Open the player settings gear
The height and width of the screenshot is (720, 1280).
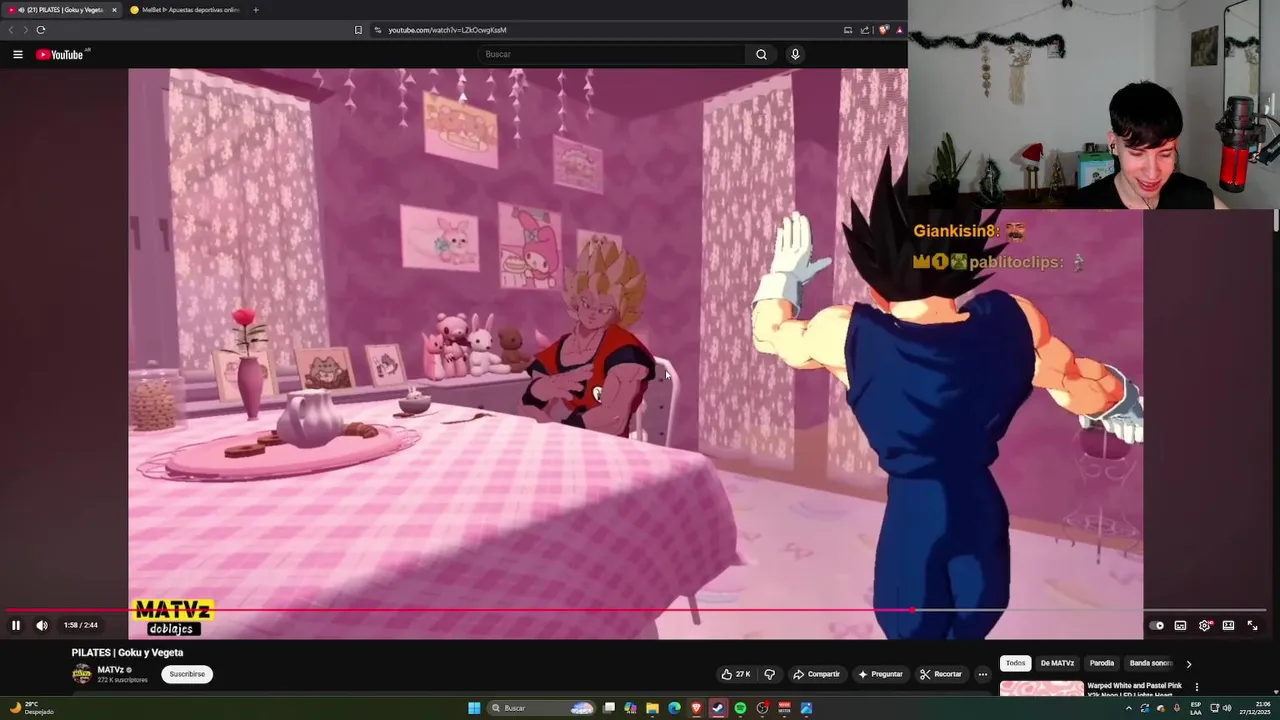click(1205, 625)
